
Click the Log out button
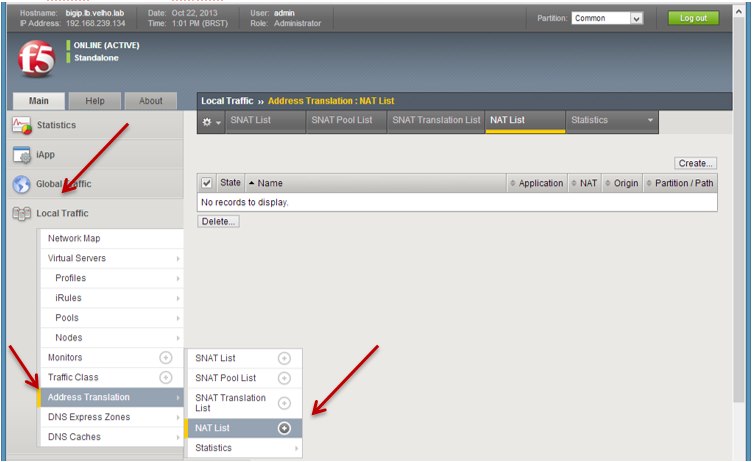coord(693,18)
